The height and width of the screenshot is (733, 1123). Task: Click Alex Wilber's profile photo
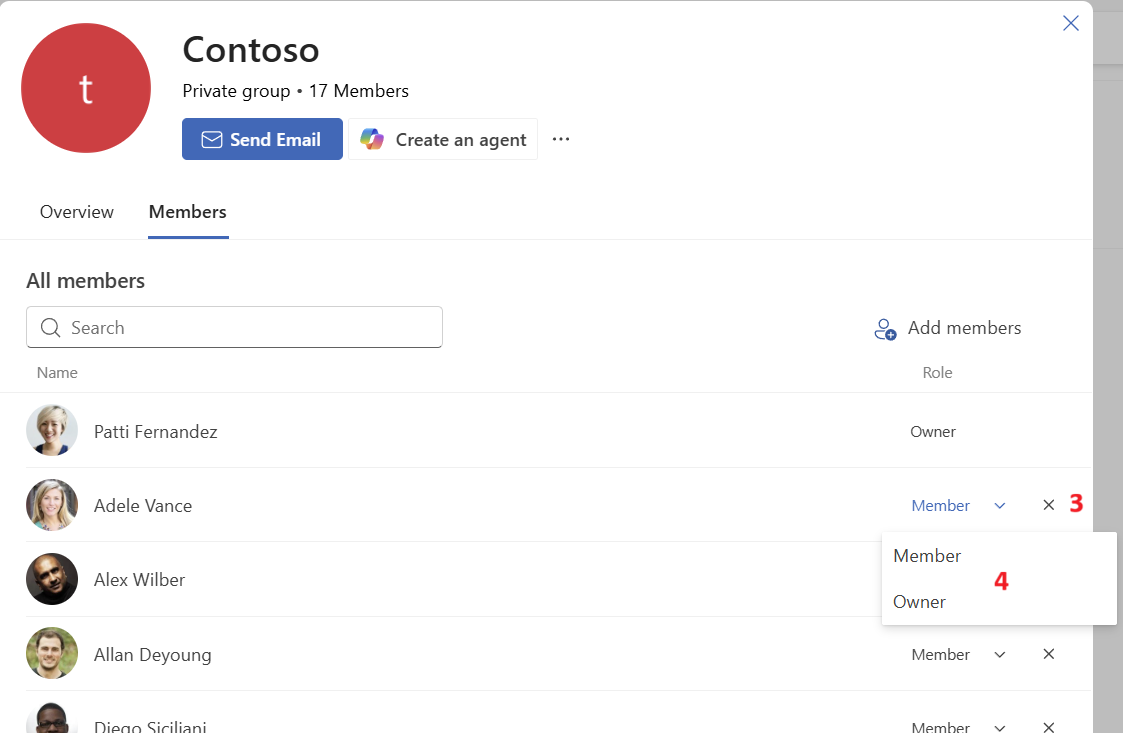(52, 579)
